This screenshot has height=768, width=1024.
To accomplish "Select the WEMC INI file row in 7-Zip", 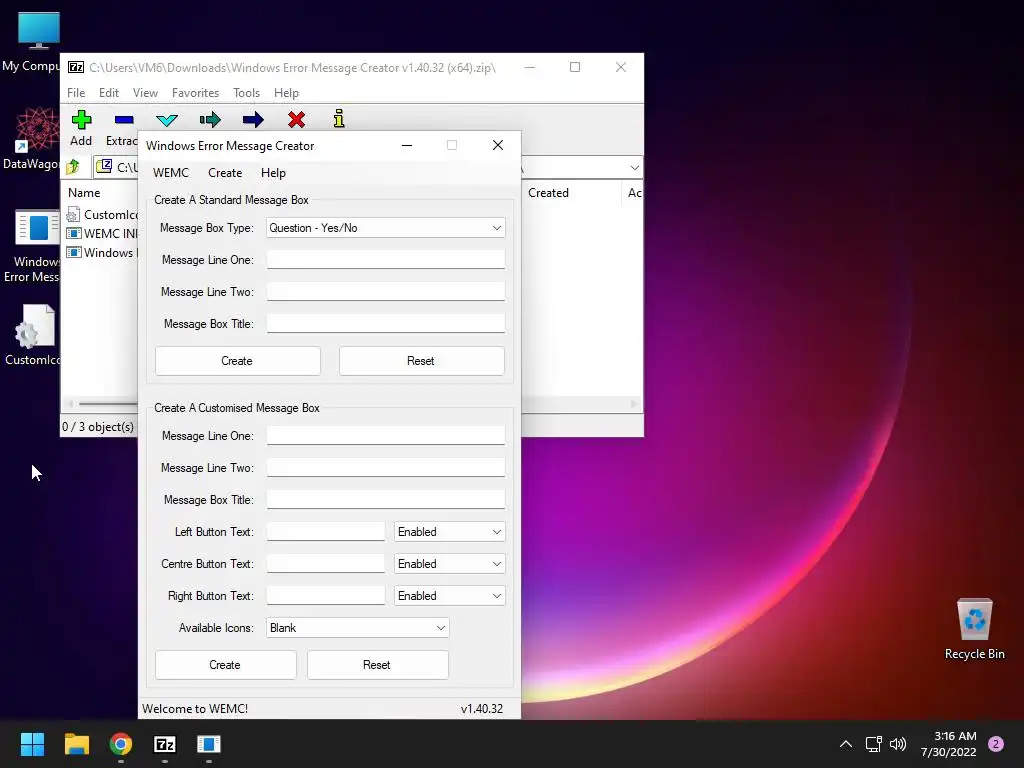I will coord(102,234).
